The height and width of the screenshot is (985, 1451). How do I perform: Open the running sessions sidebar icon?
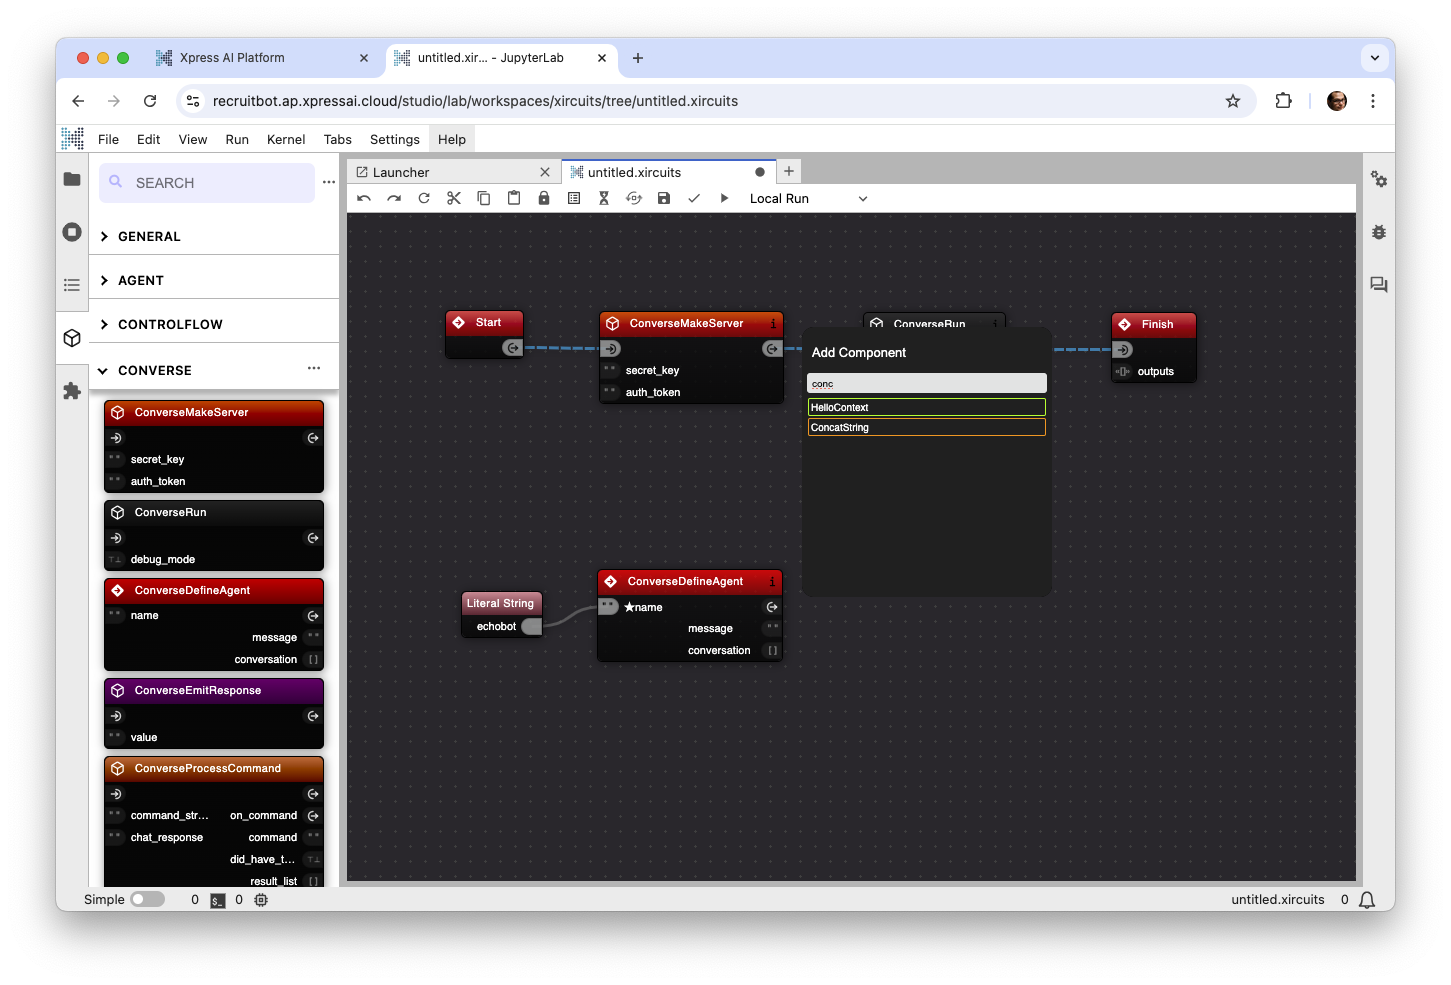[x=72, y=232]
